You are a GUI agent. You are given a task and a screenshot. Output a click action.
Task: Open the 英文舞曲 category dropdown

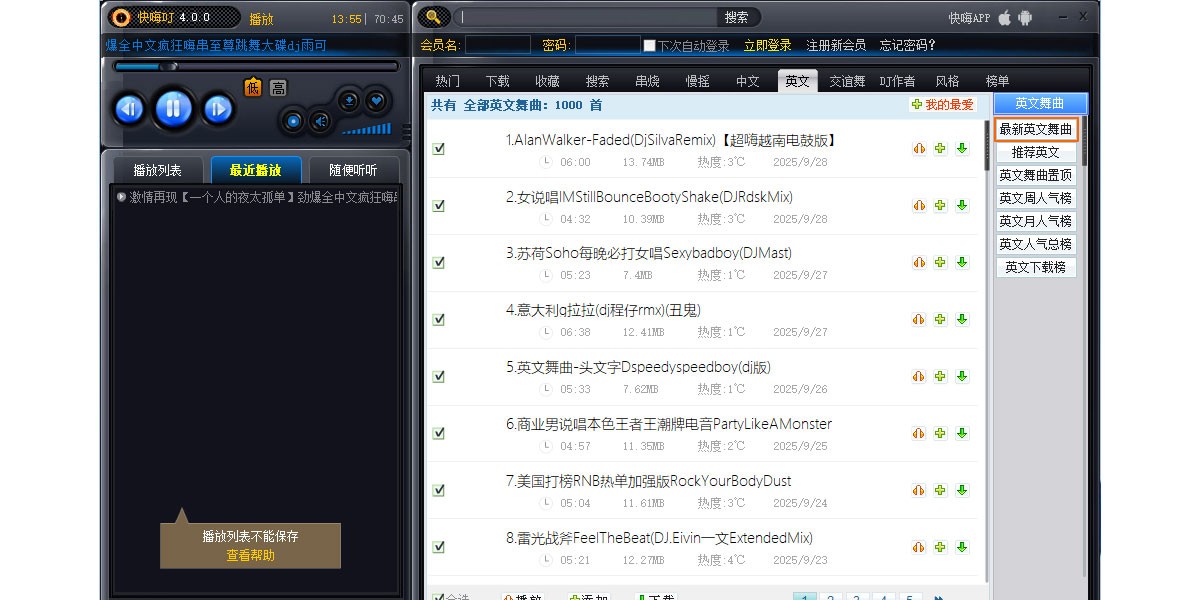pos(1036,102)
